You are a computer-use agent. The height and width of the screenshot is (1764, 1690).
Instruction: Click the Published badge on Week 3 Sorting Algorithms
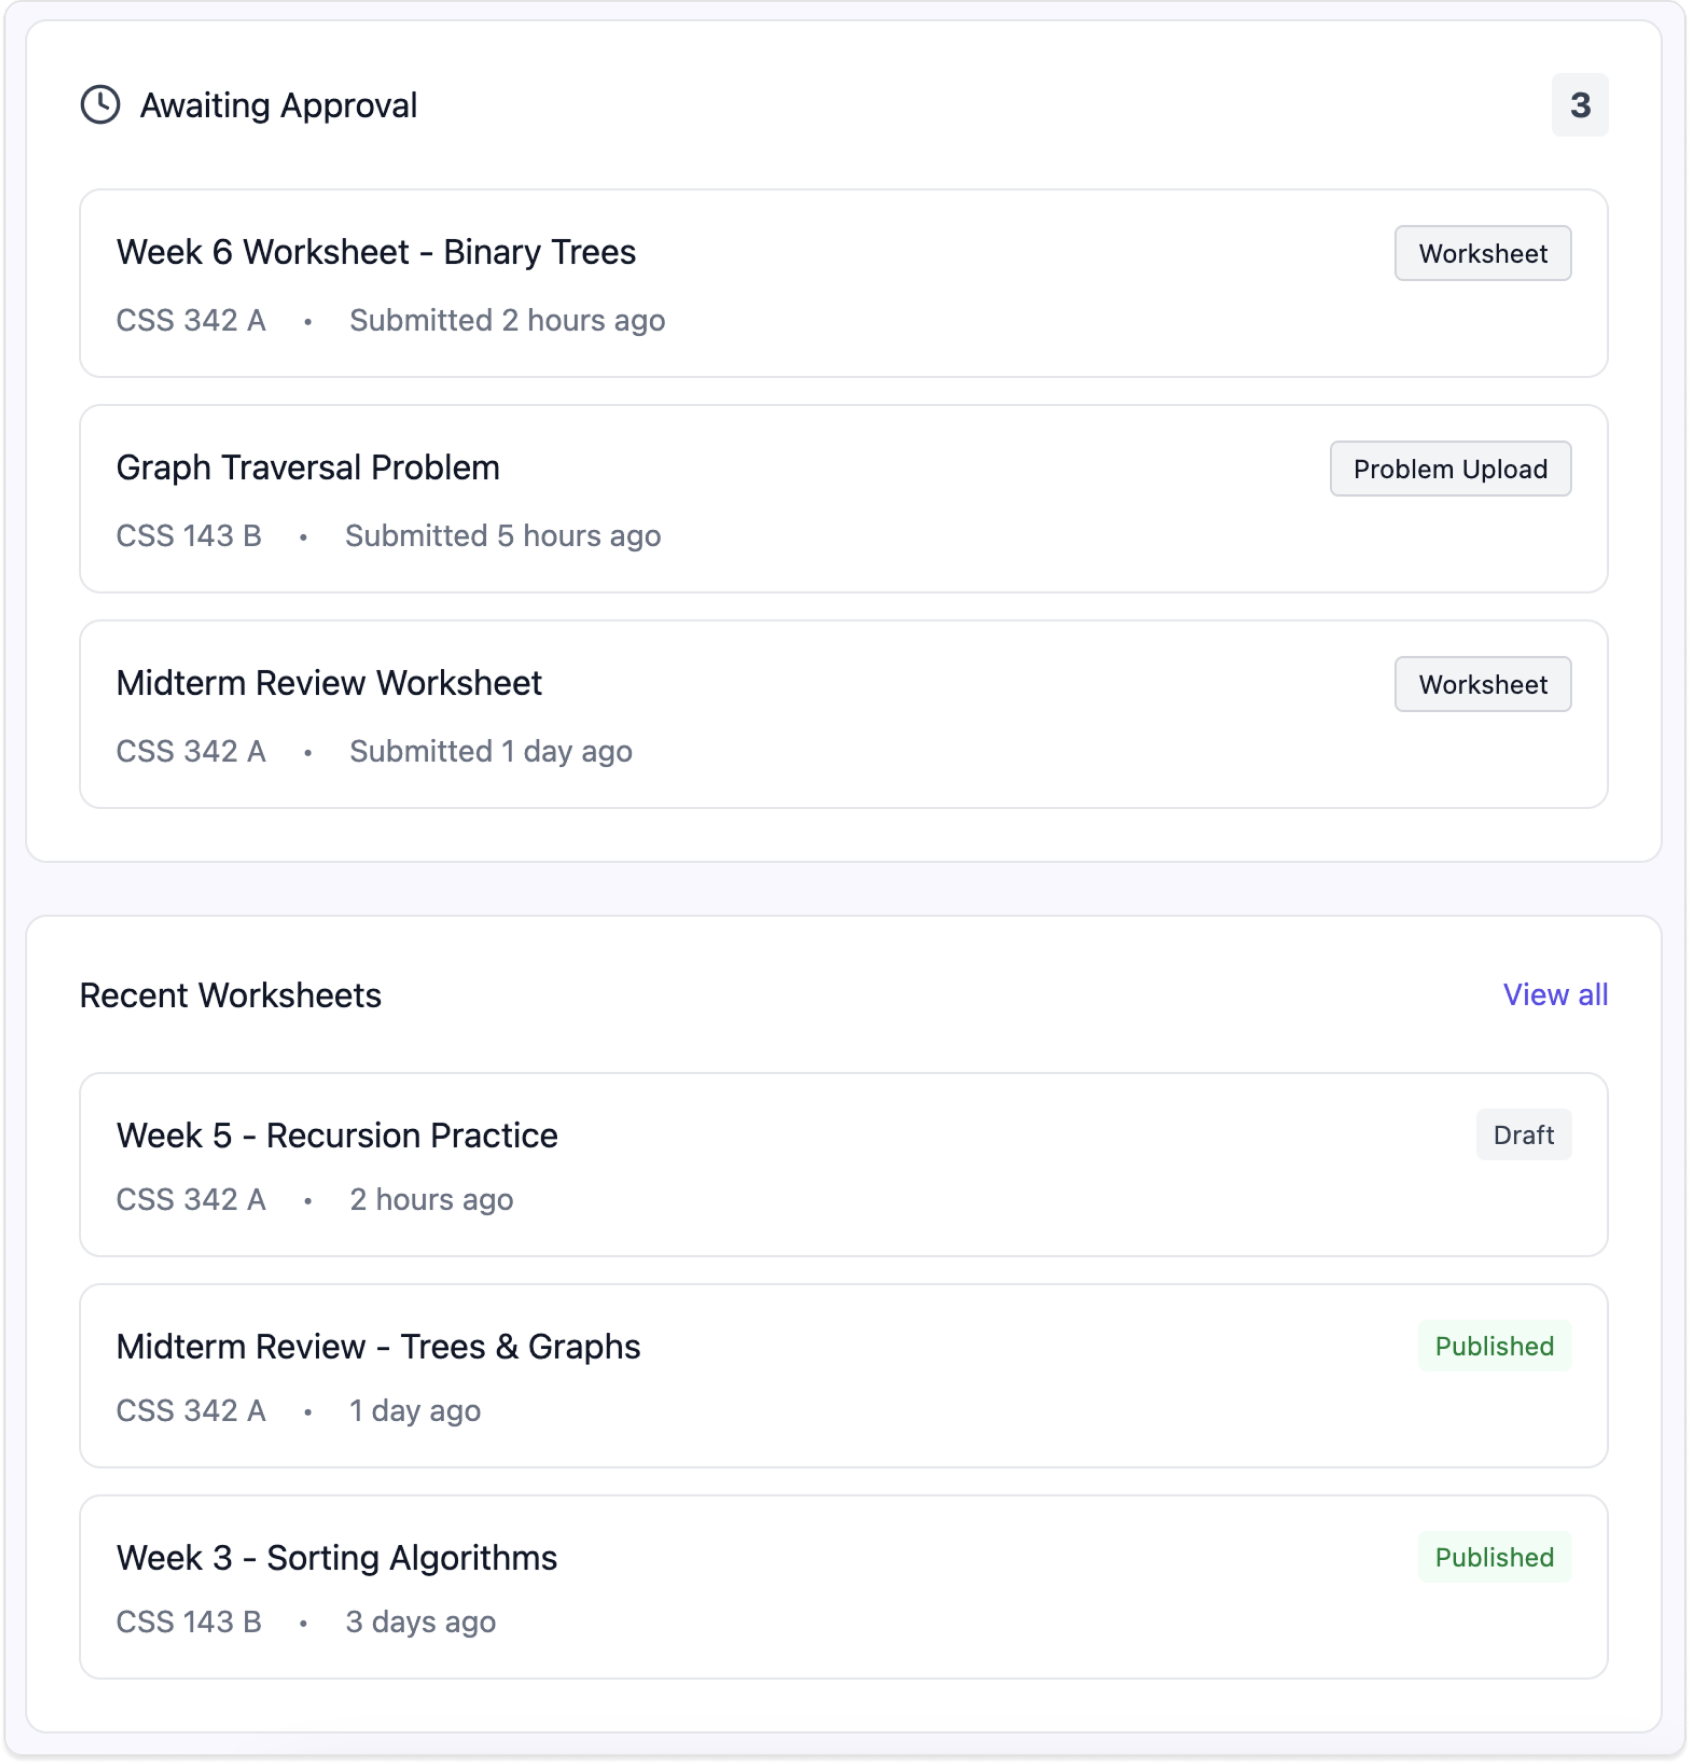click(x=1495, y=1557)
